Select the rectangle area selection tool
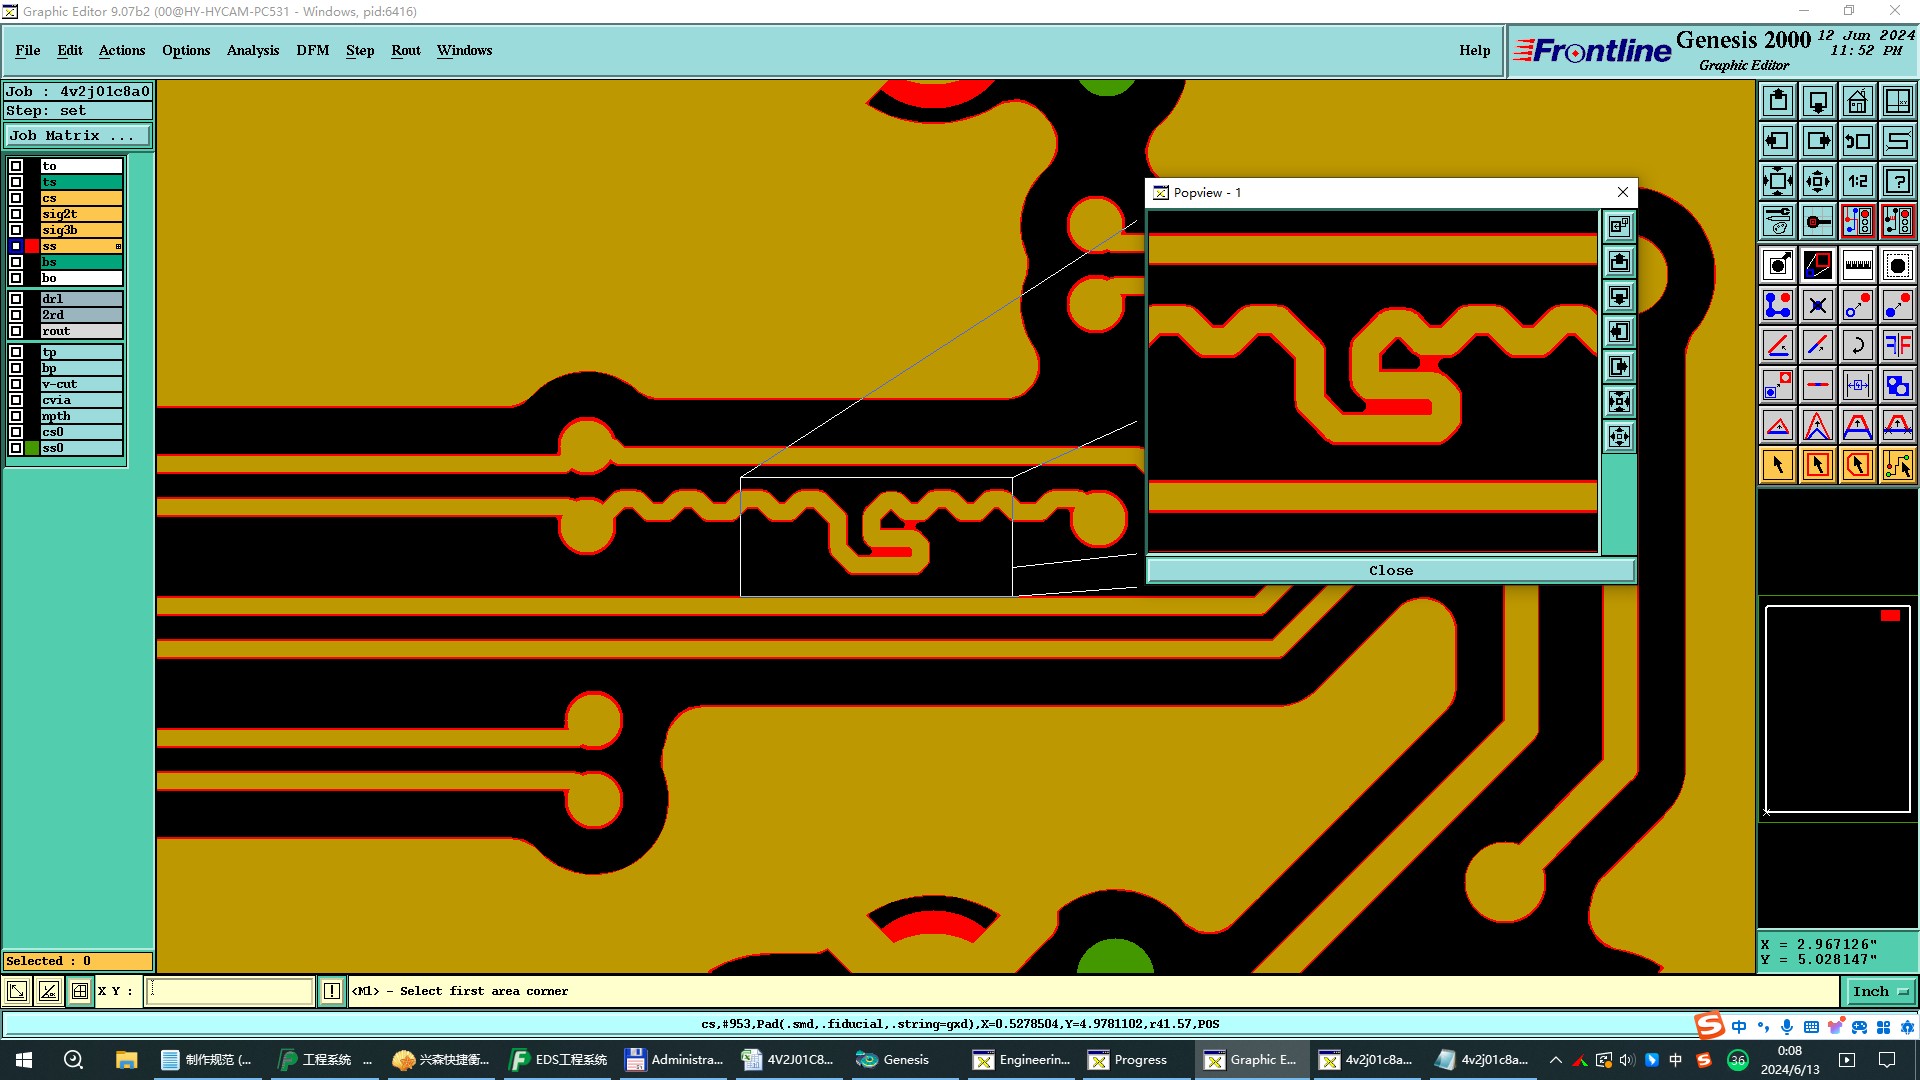Screen dimensions: 1920x1080 [1818, 465]
